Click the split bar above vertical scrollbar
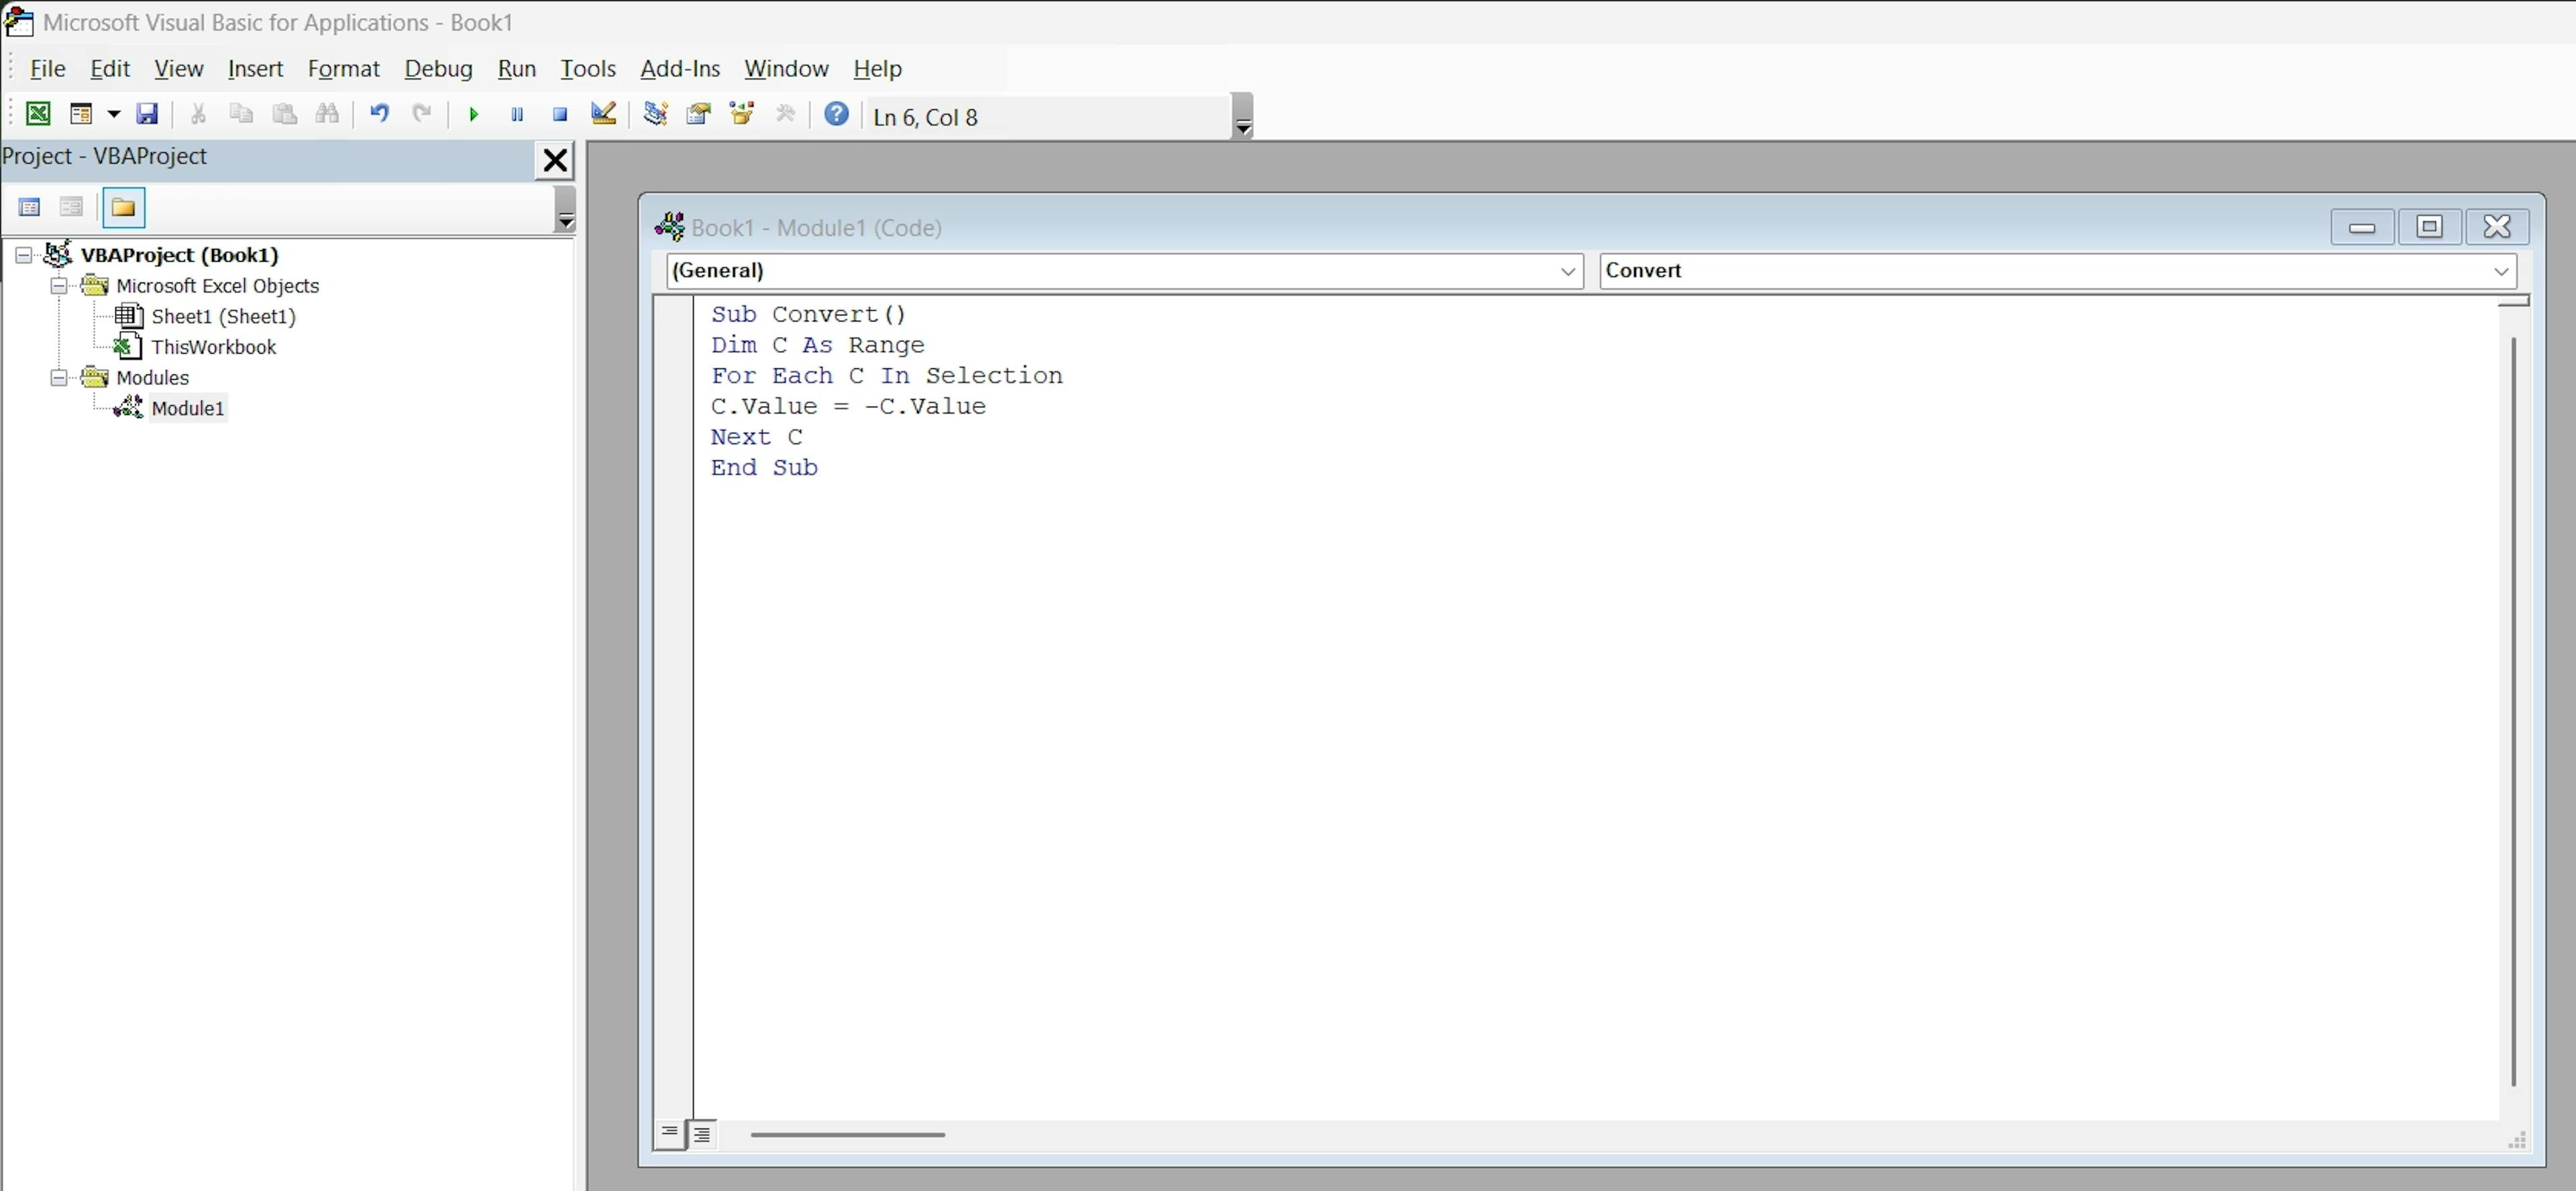 coord(2513,300)
